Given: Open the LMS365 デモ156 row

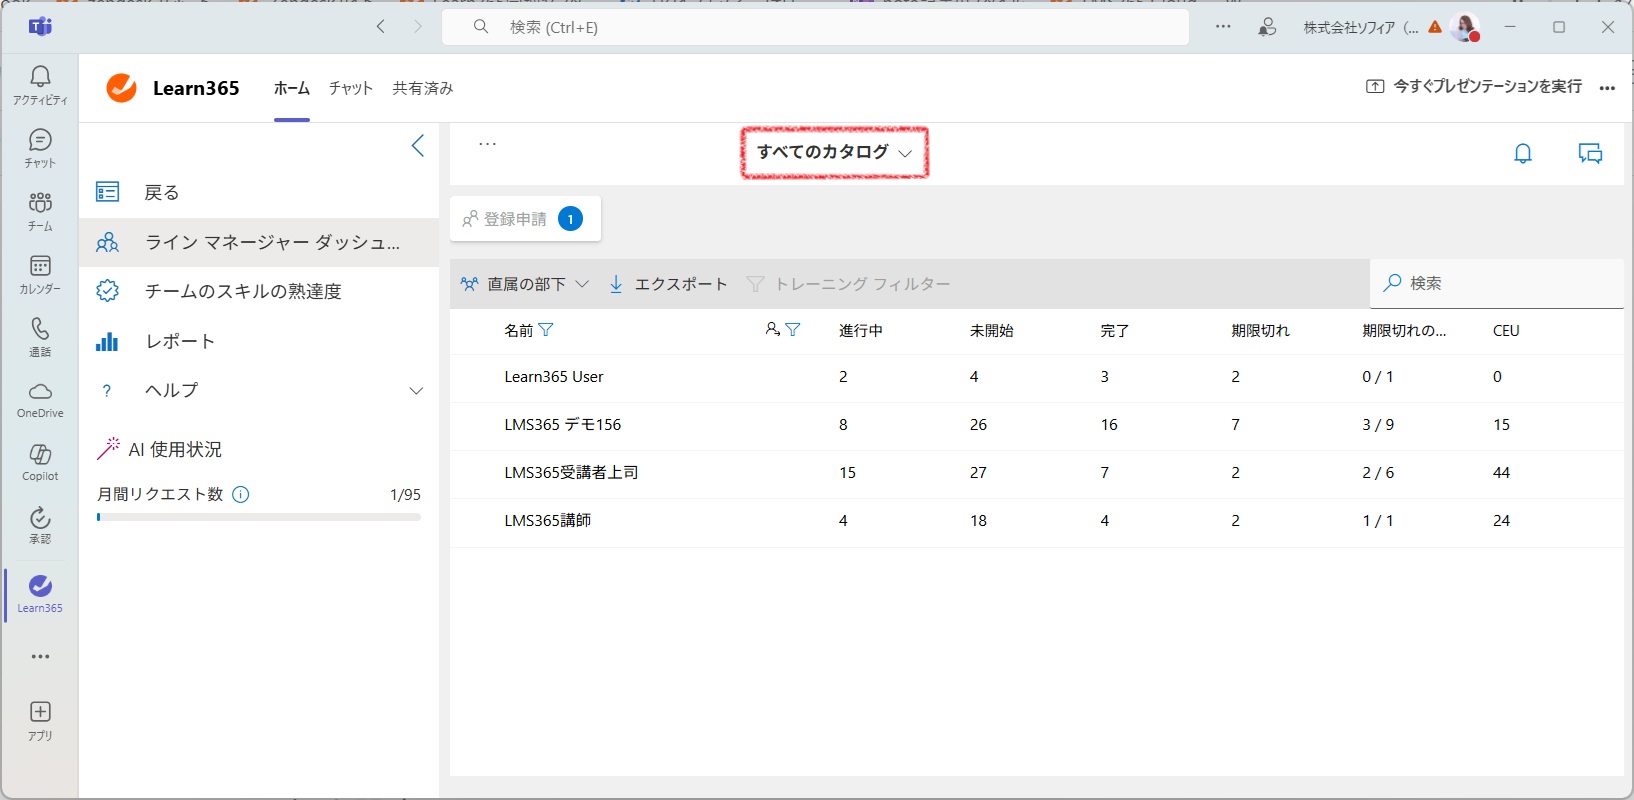Looking at the screenshot, I should 1036,425.
